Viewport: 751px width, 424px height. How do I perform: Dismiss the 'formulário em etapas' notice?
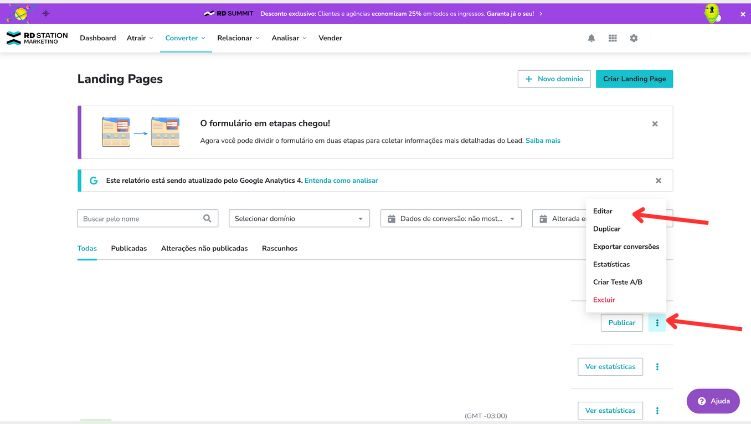pyautogui.click(x=655, y=124)
